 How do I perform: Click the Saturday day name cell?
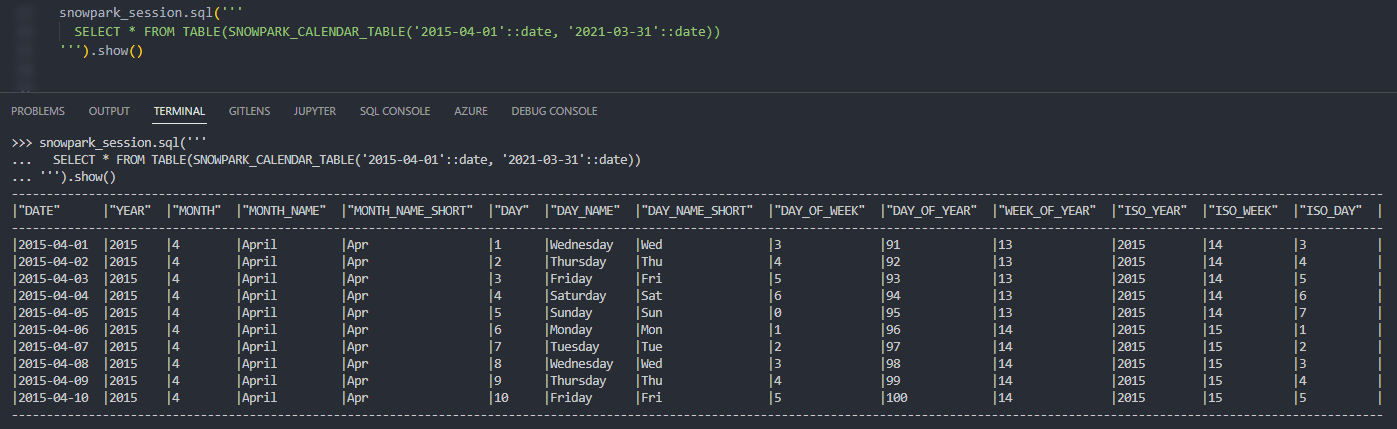[577, 295]
